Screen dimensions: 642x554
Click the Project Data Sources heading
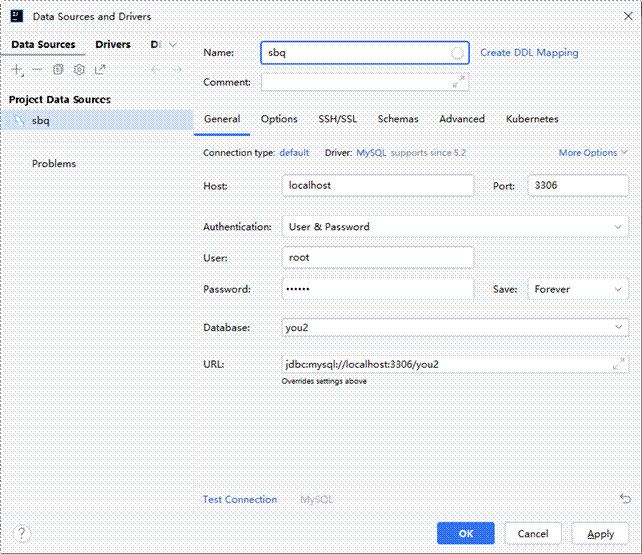click(60, 99)
